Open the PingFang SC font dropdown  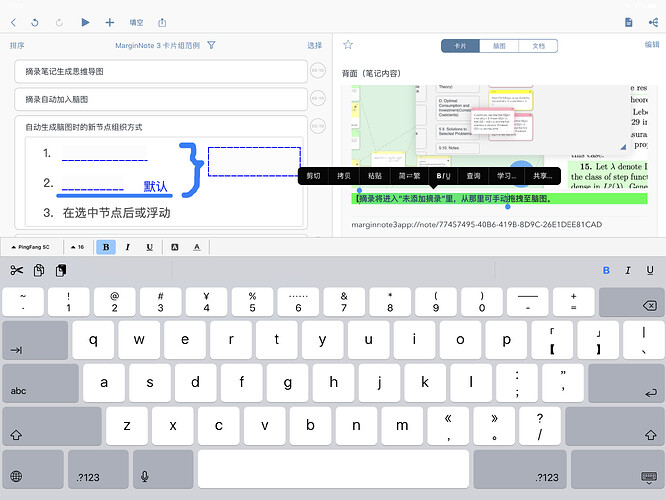31,247
